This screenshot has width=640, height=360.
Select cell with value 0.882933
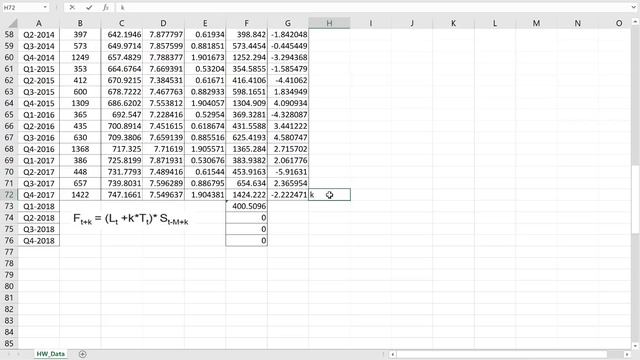205,92
